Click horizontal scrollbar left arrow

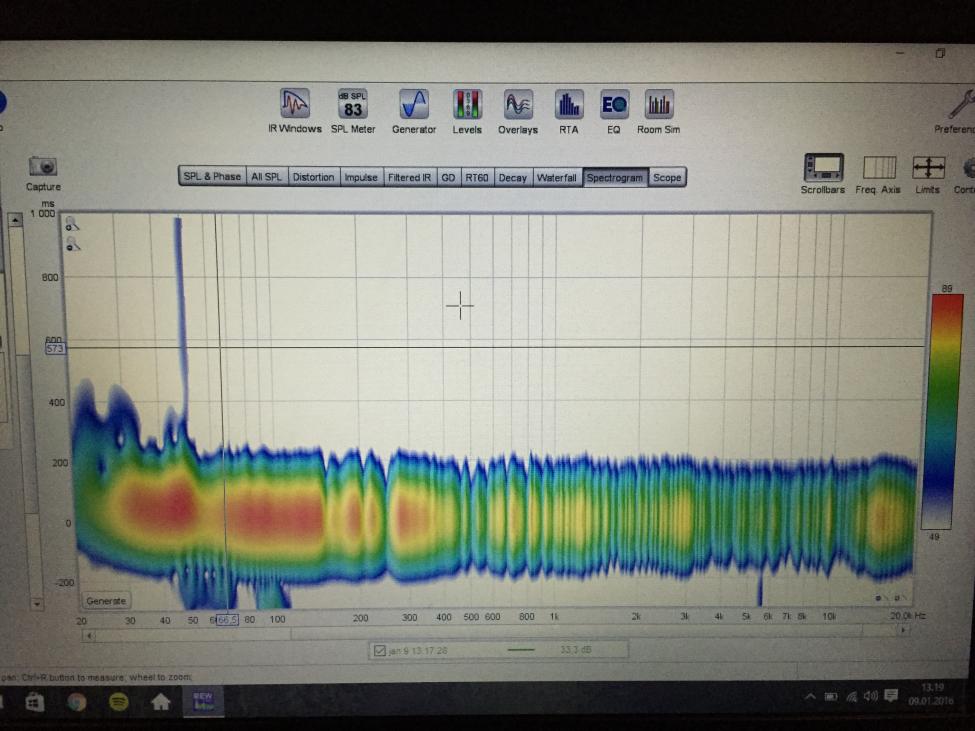click(x=90, y=635)
